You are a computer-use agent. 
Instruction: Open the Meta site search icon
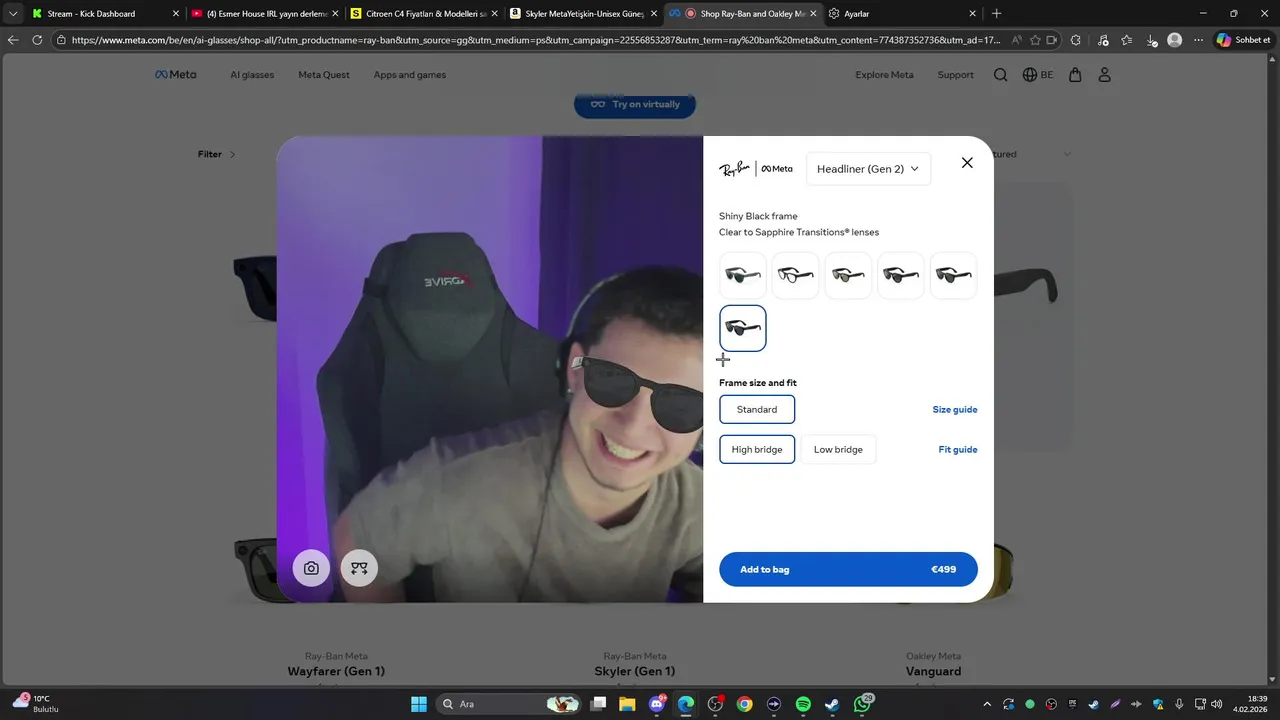[1000, 75]
